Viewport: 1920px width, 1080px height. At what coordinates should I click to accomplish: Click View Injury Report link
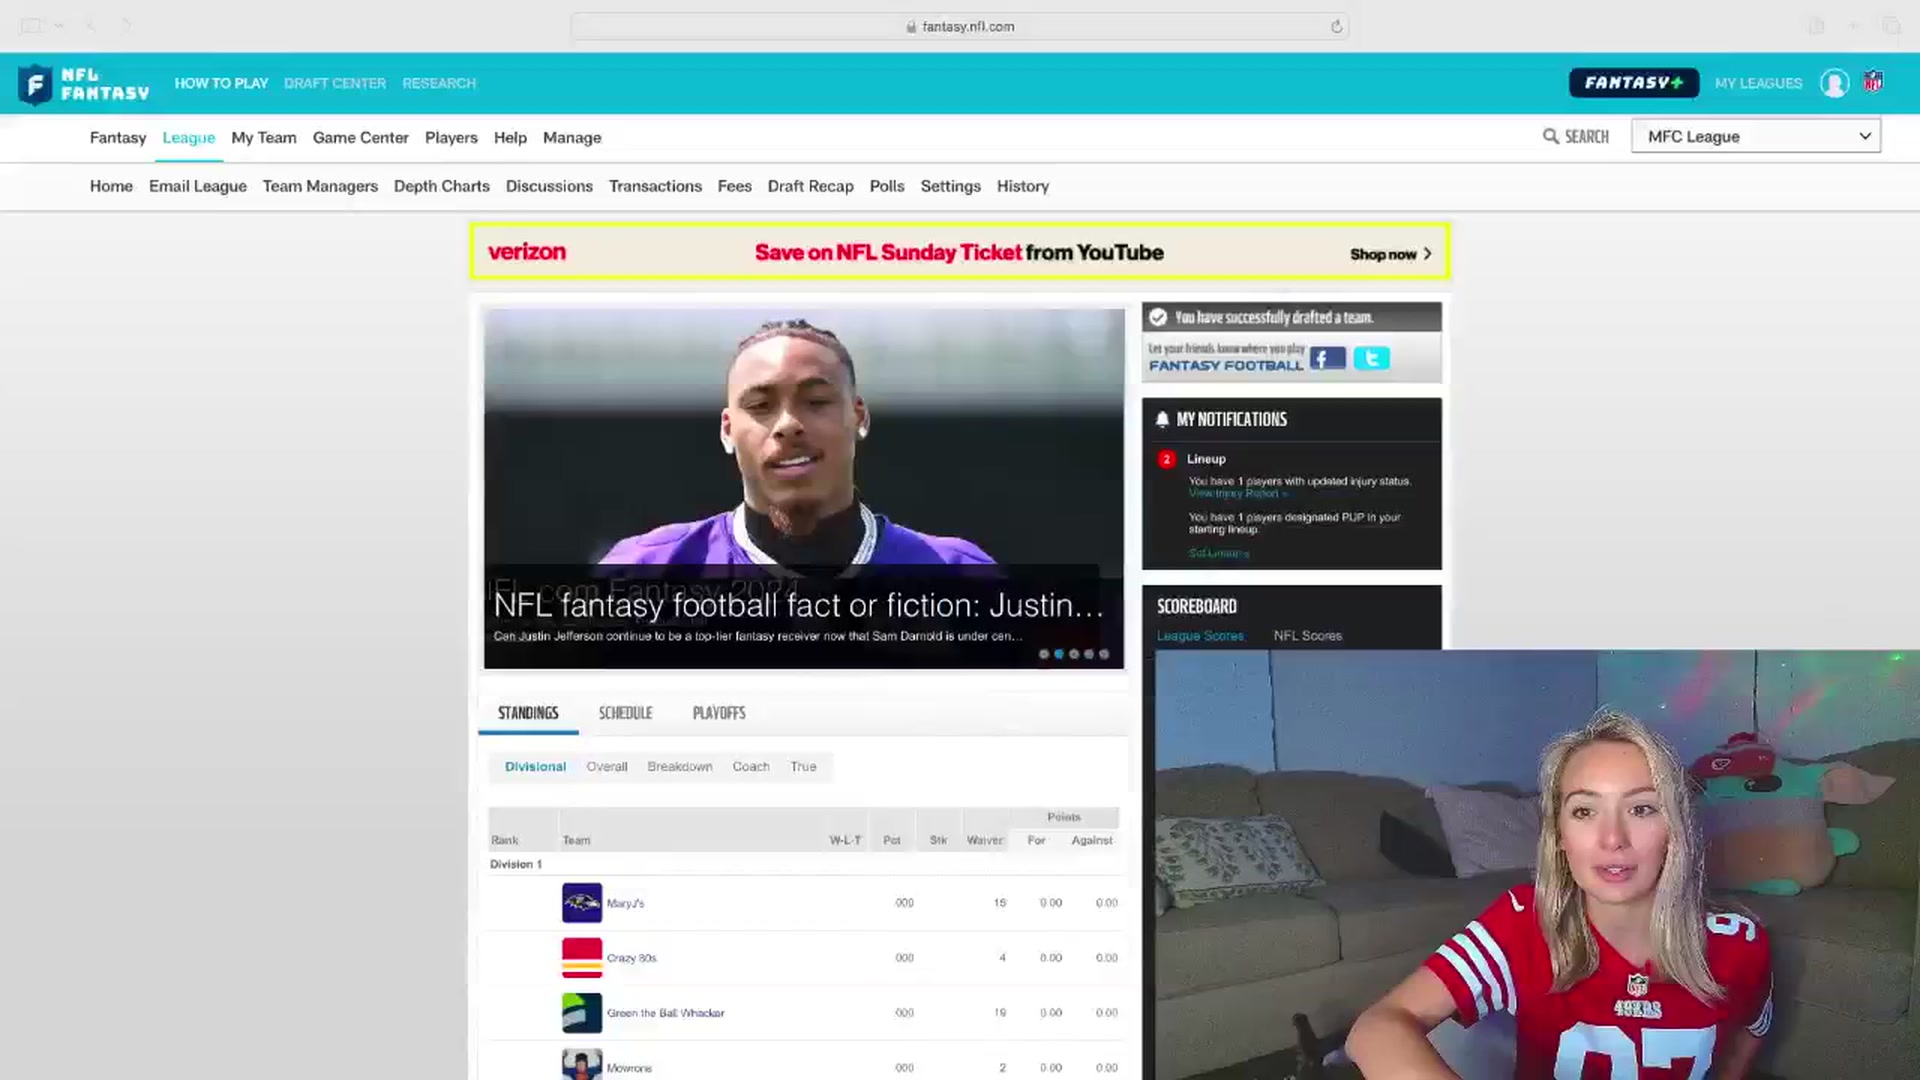(x=1238, y=493)
